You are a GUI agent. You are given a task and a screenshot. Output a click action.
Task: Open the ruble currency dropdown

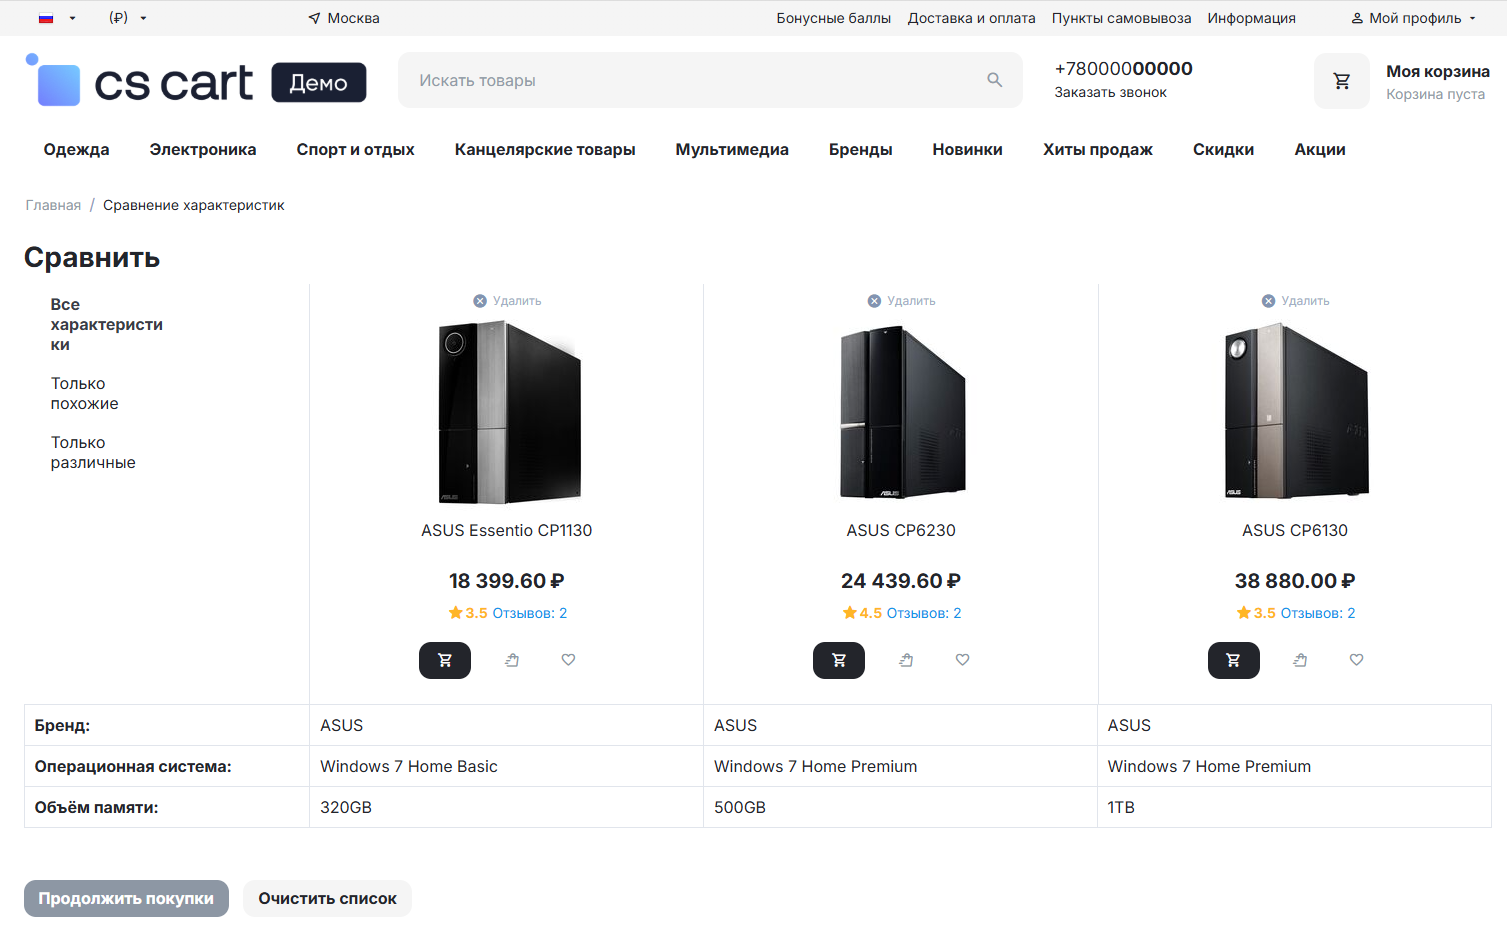point(127,18)
